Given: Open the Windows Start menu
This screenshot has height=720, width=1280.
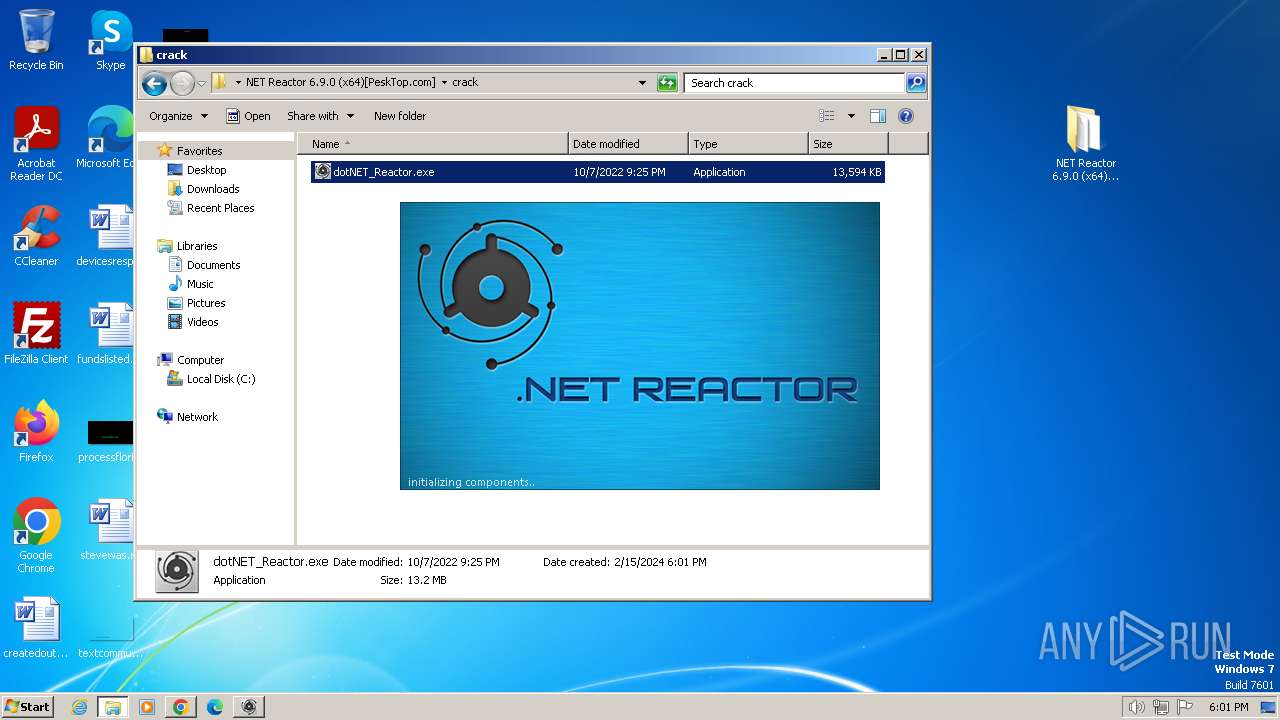Looking at the screenshot, I should point(28,706).
